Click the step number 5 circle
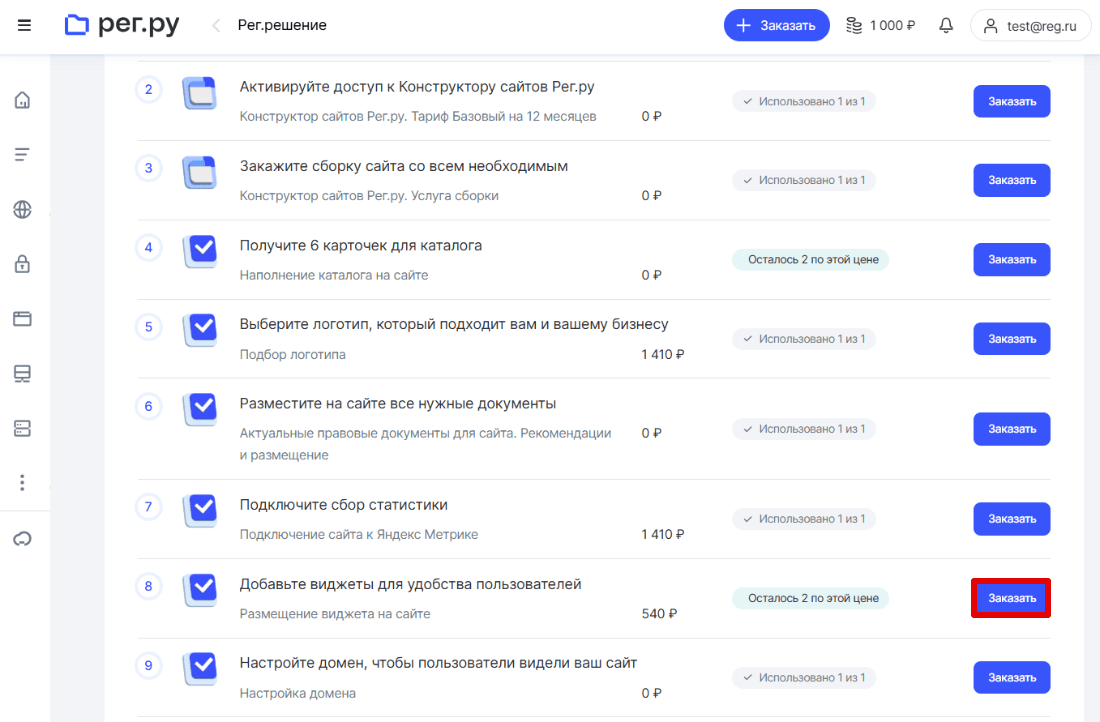The image size is (1100, 722). pos(149,327)
